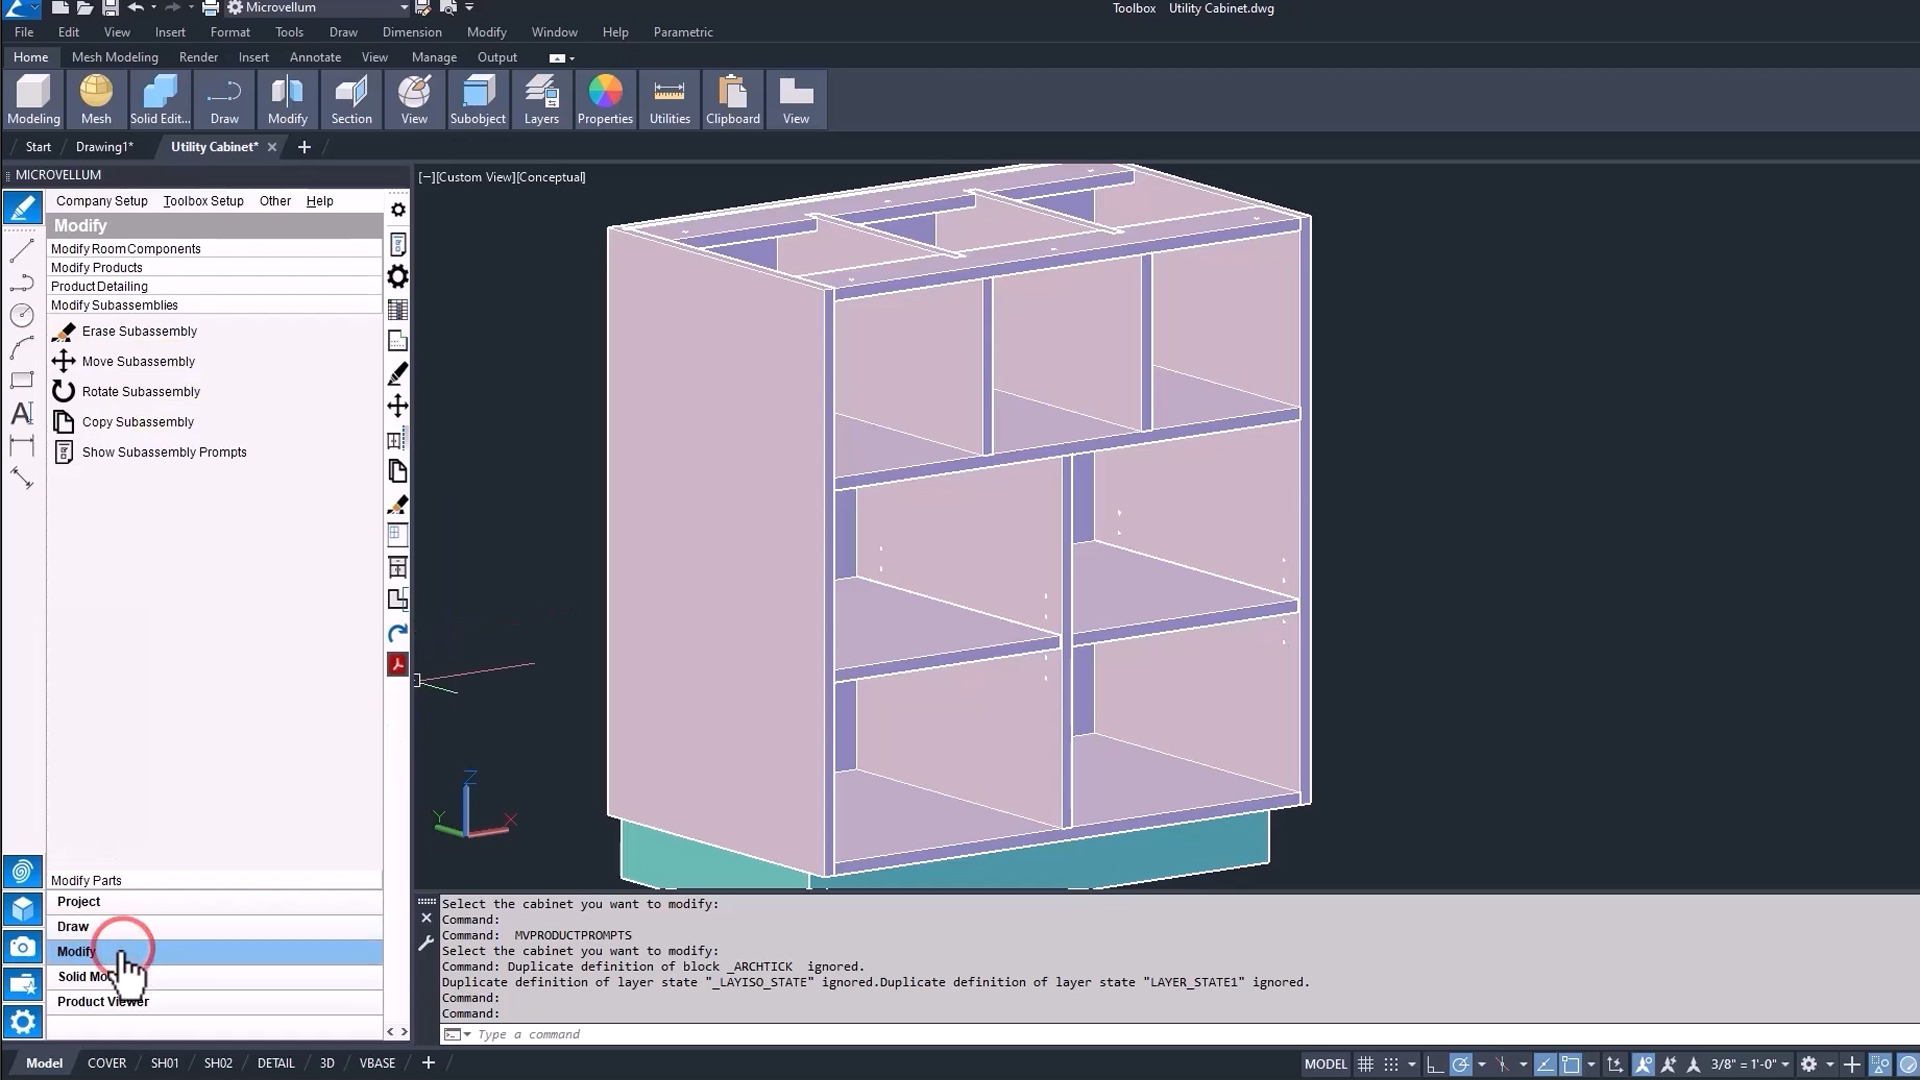Click the red PDF icon in toolbox strip
The width and height of the screenshot is (1920, 1080).
click(397, 665)
